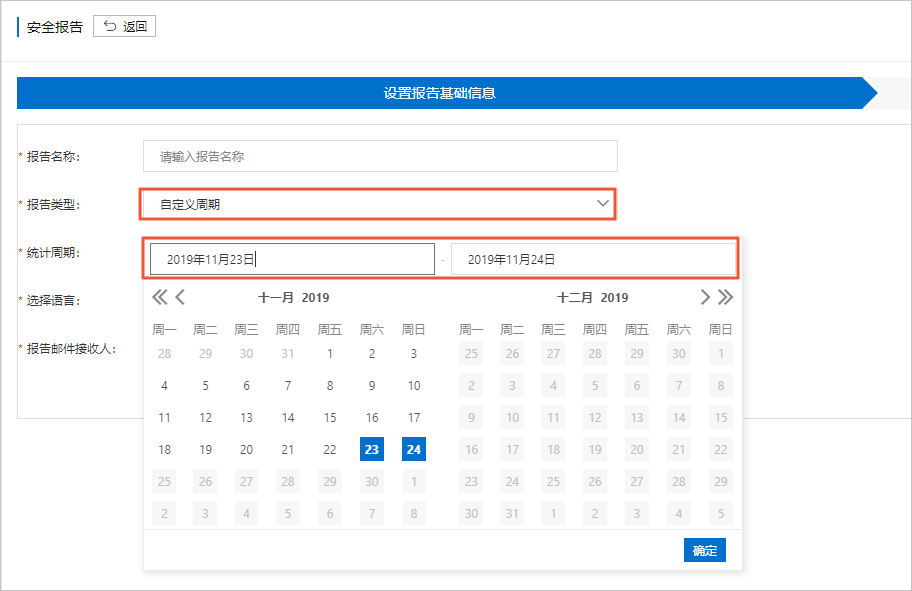Select November 1 in the calendar
The height and width of the screenshot is (591, 912).
click(330, 353)
